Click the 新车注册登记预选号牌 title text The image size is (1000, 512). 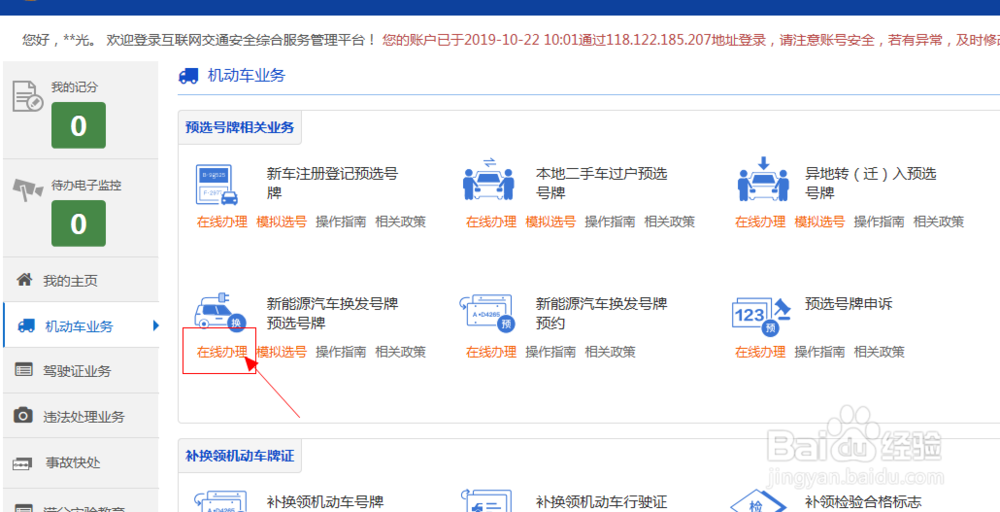332,182
